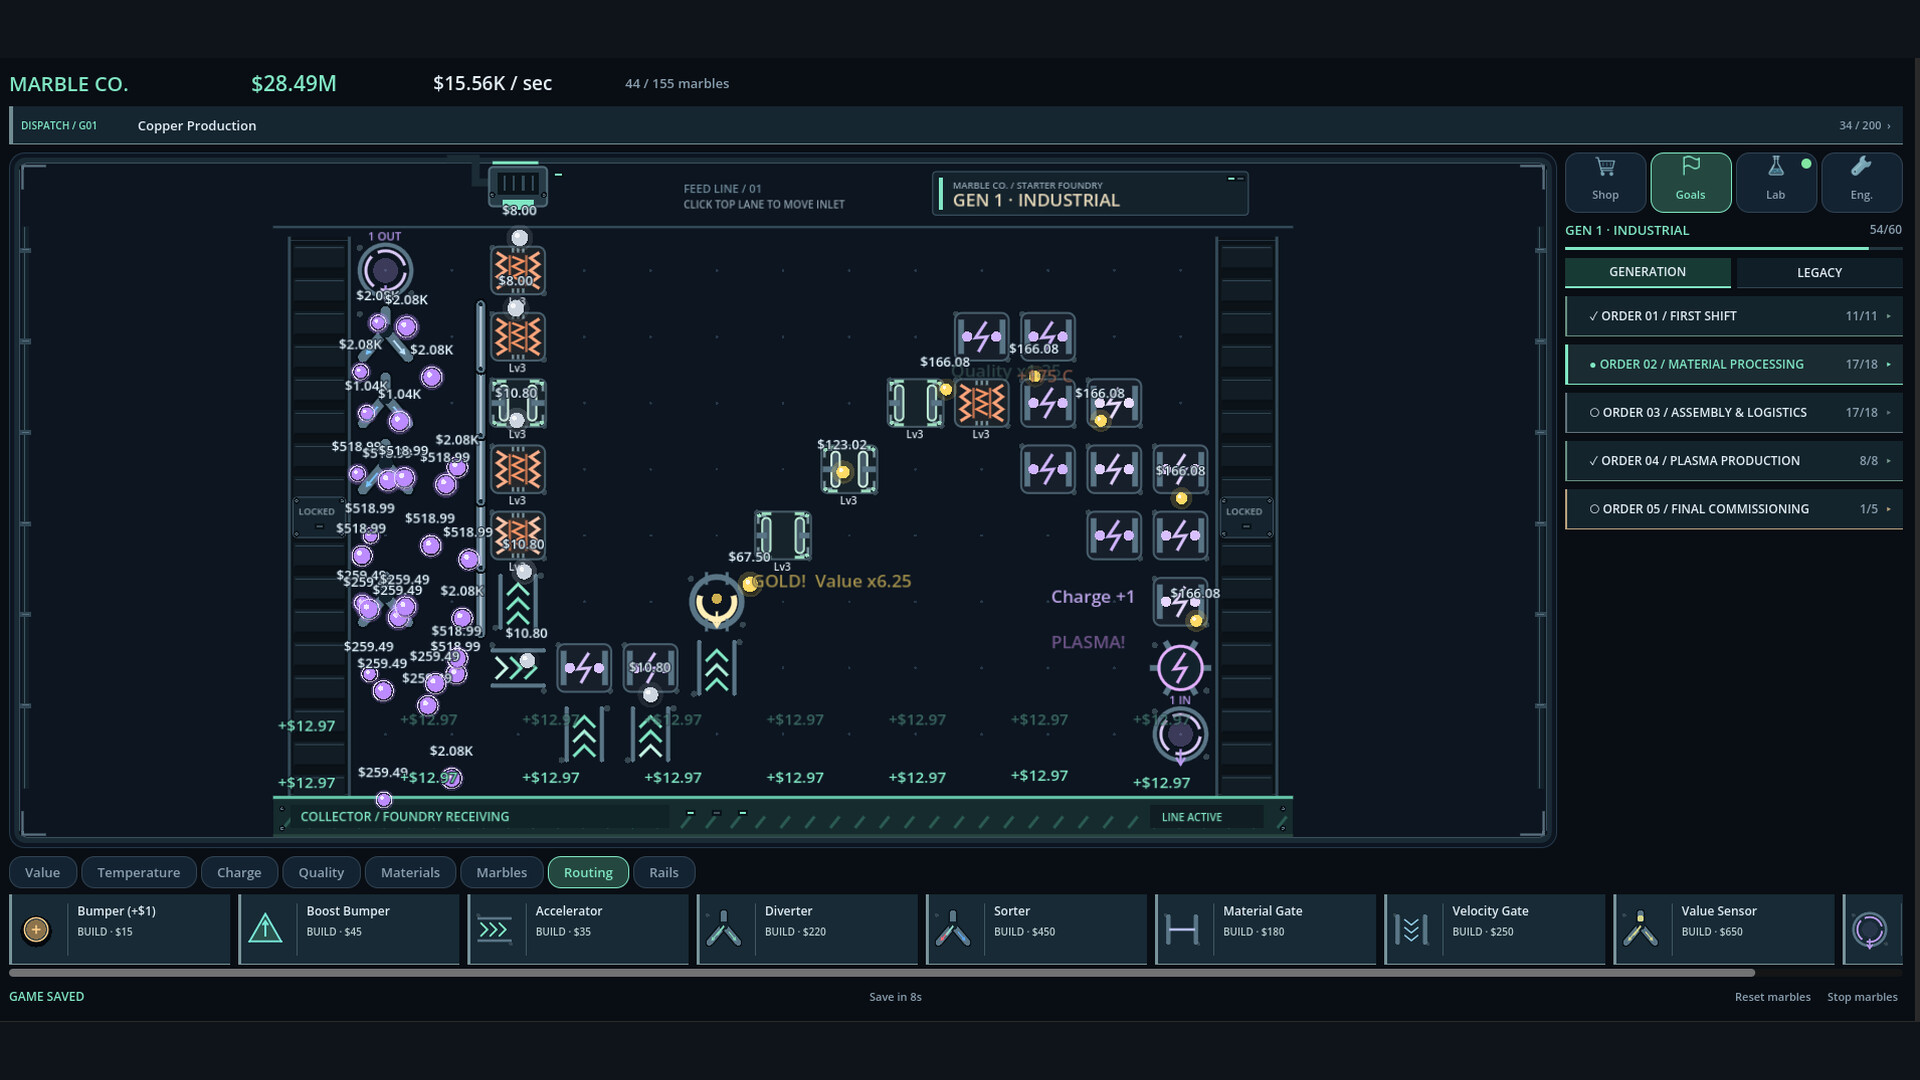
Task: Open the Shop panel
Action: [x=1605, y=182]
